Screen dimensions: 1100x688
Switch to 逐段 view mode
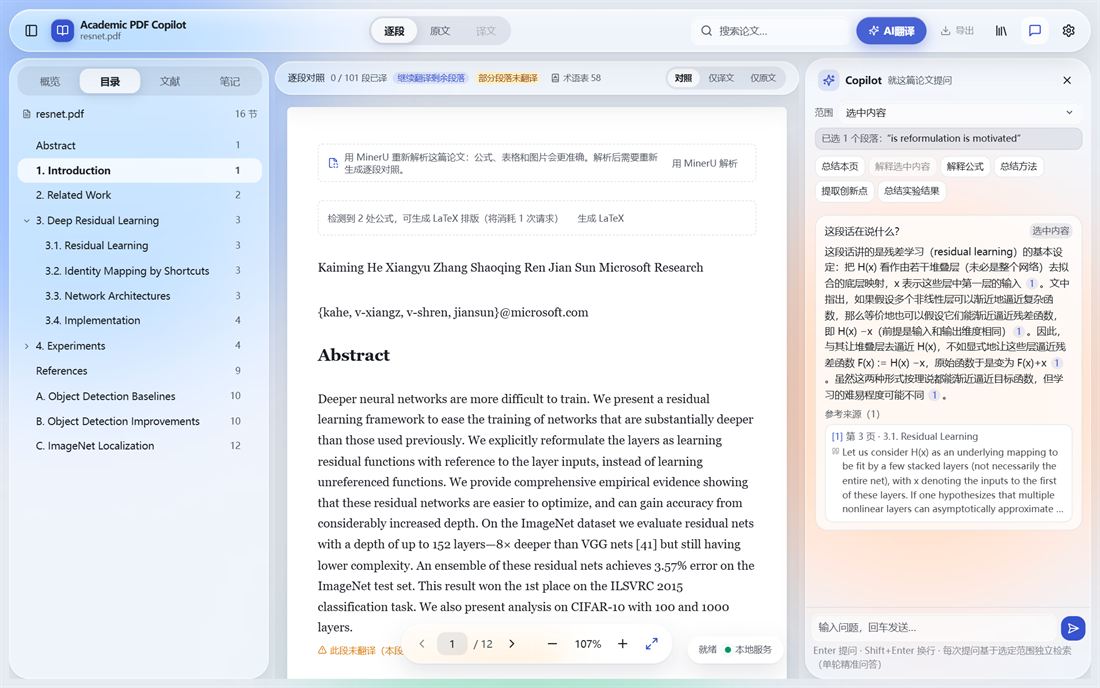coord(394,31)
